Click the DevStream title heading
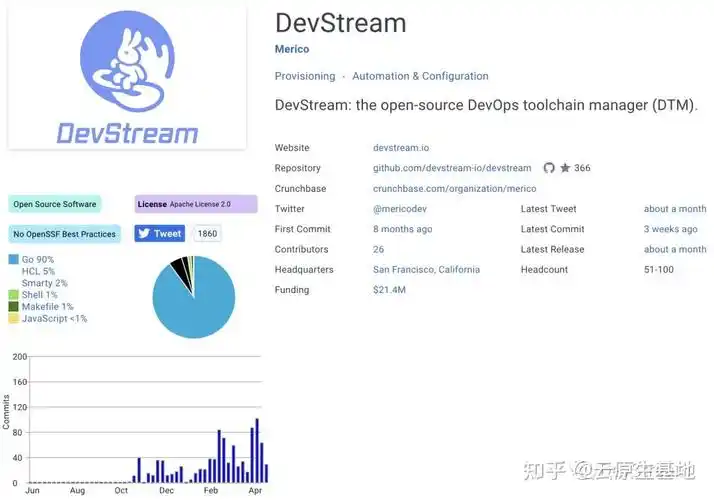 click(x=341, y=23)
